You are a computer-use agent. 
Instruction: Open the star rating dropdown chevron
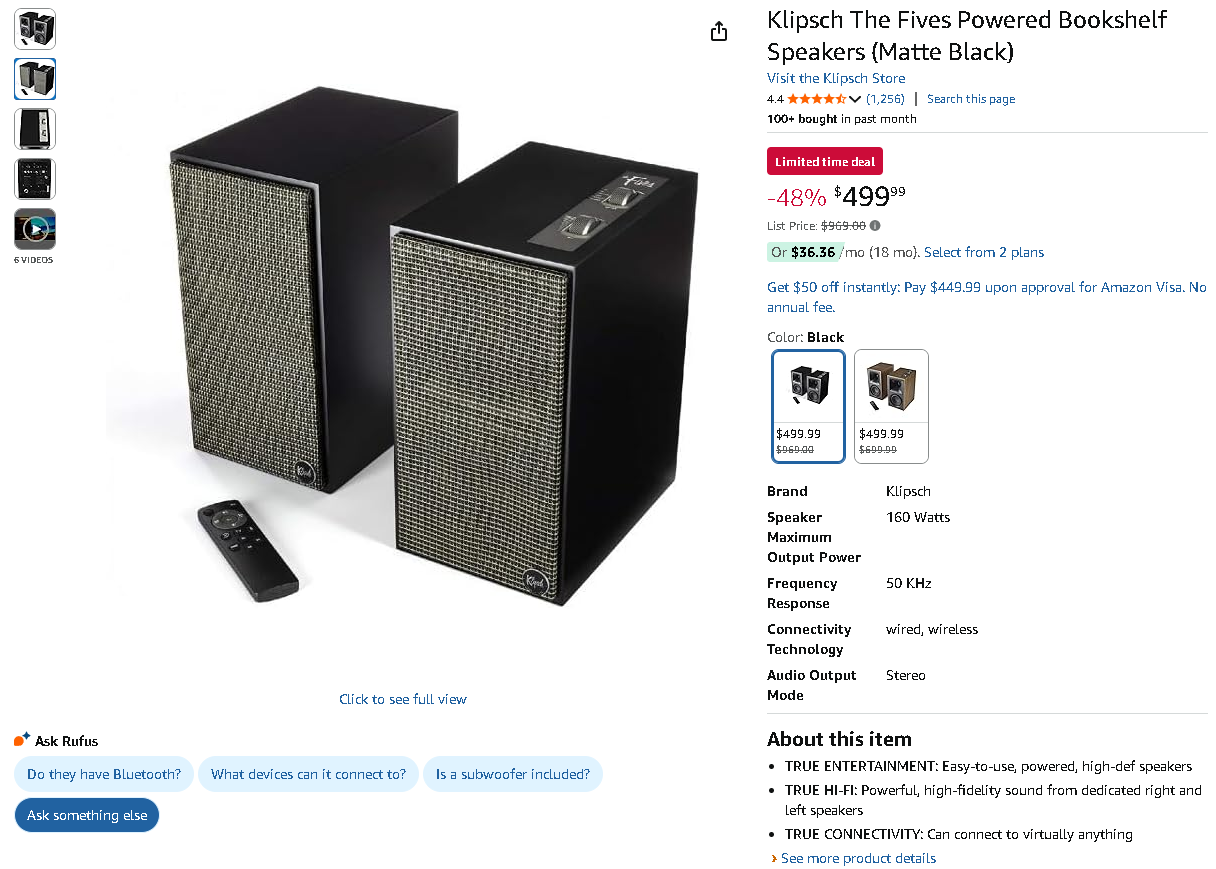(x=855, y=99)
